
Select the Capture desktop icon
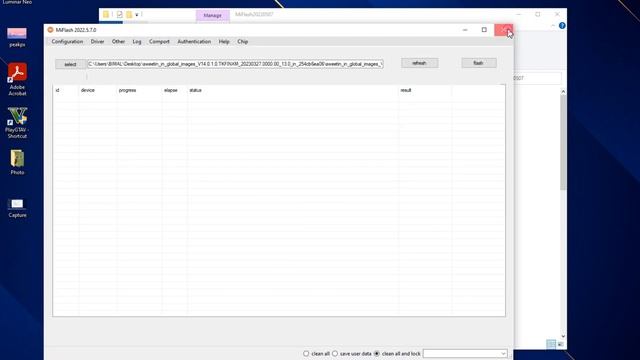17,208
